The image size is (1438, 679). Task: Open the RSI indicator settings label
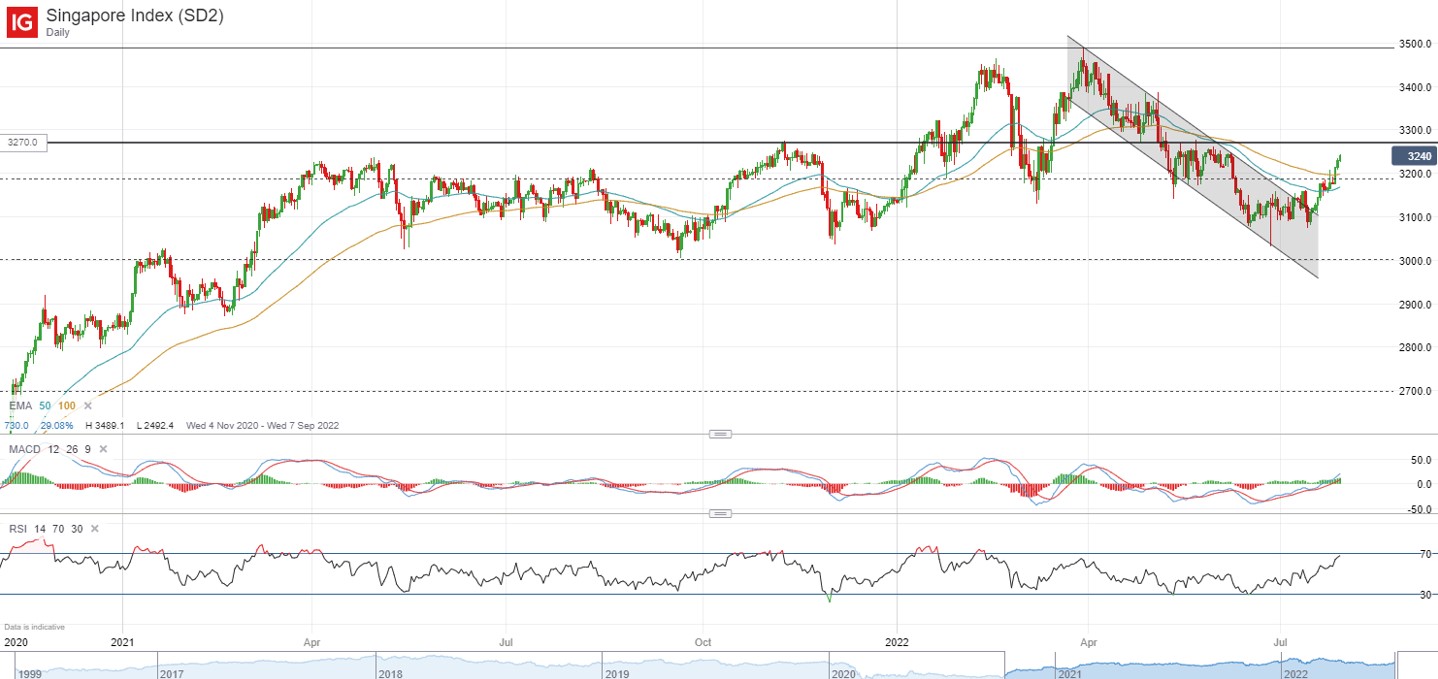pos(17,528)
